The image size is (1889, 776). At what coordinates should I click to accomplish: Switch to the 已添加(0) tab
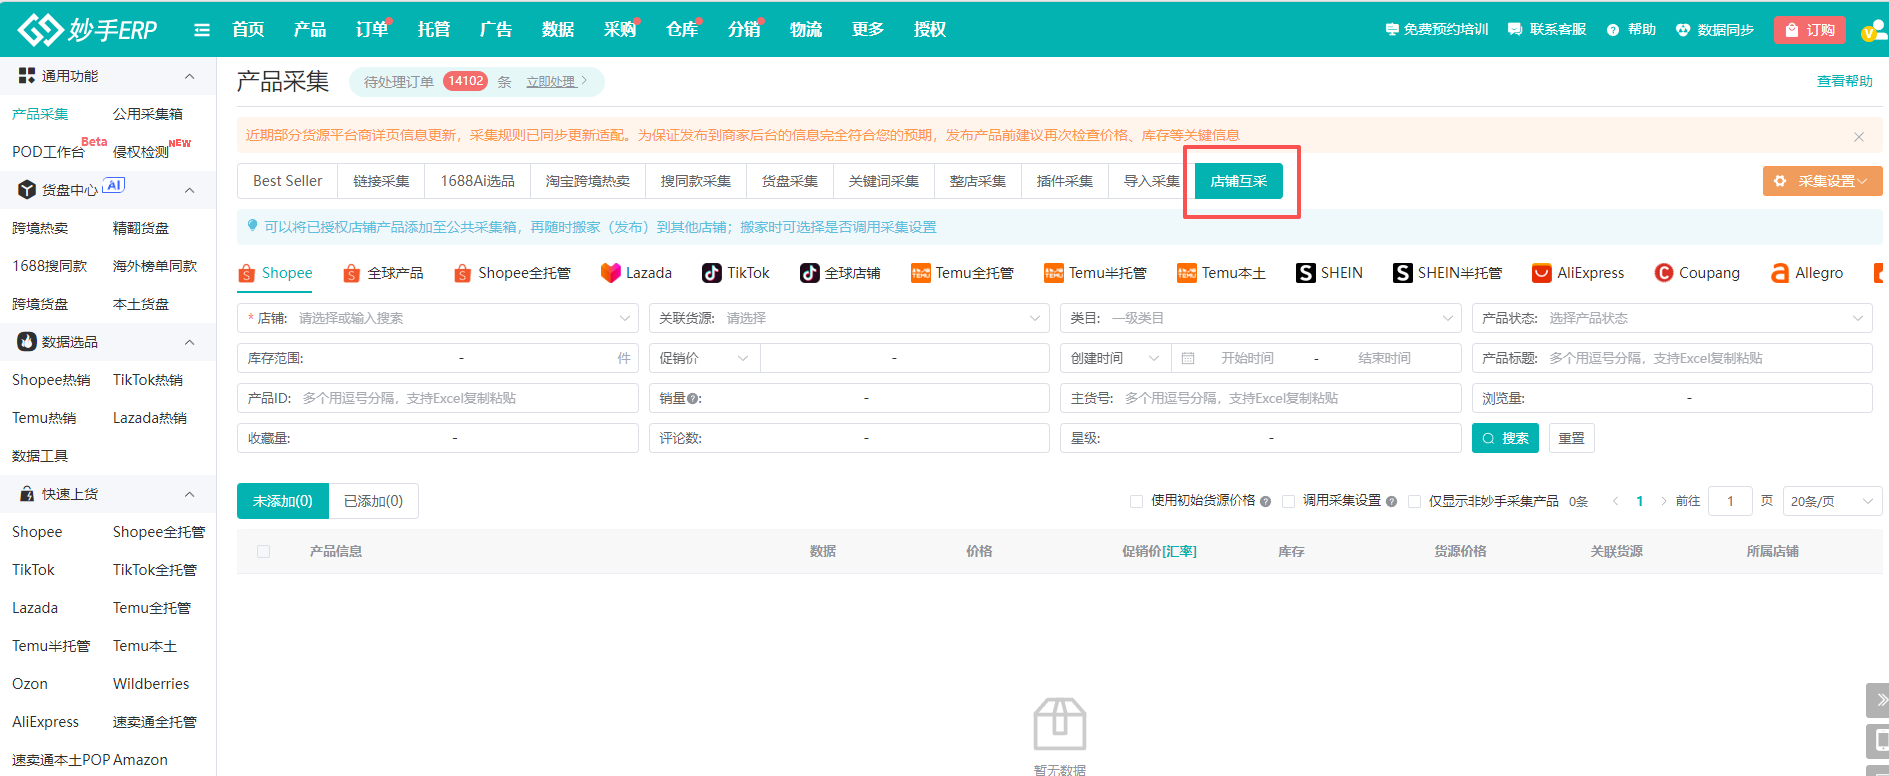click(x=373, y=501)
